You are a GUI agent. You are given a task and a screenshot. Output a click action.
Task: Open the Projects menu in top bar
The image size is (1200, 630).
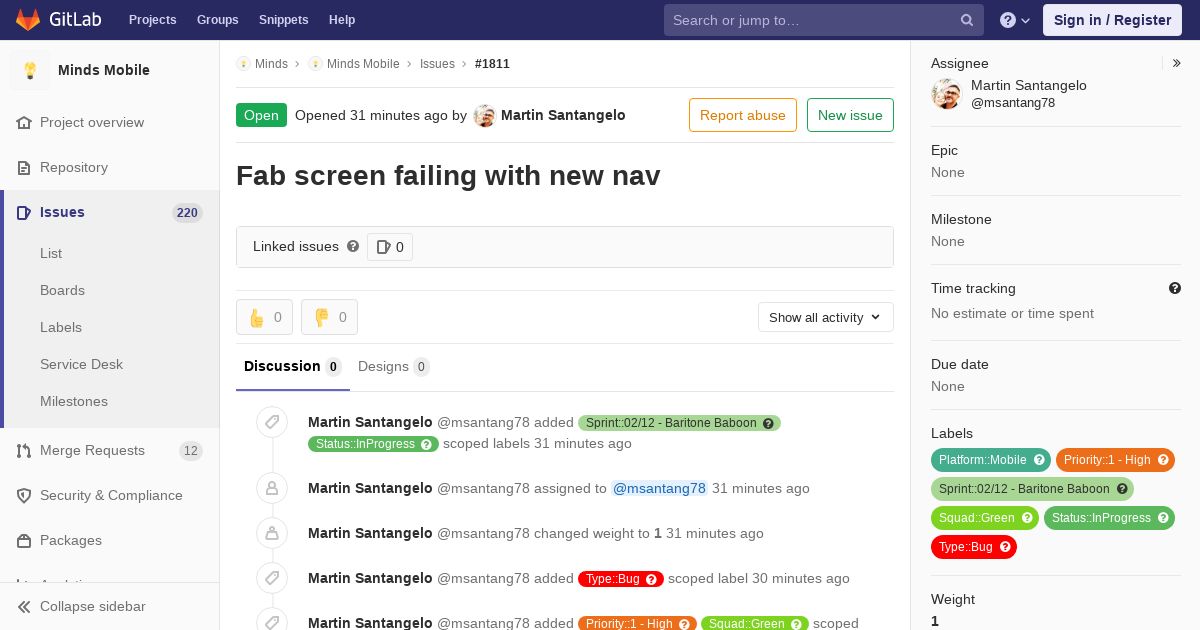coord(152,20)
